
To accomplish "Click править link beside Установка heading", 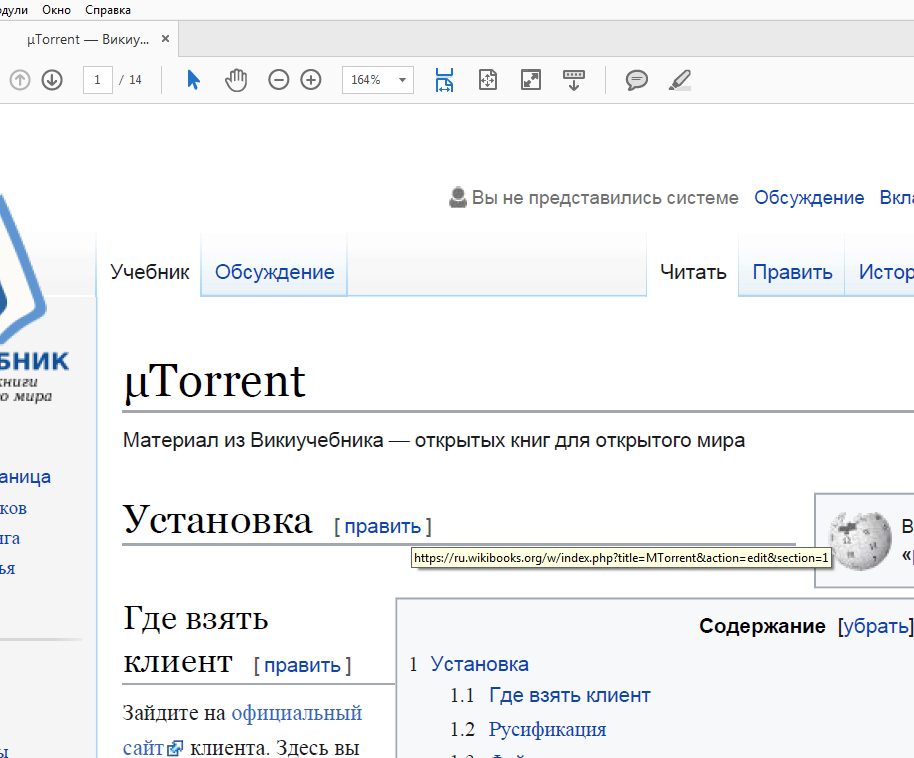I will (x=382, y=526).
